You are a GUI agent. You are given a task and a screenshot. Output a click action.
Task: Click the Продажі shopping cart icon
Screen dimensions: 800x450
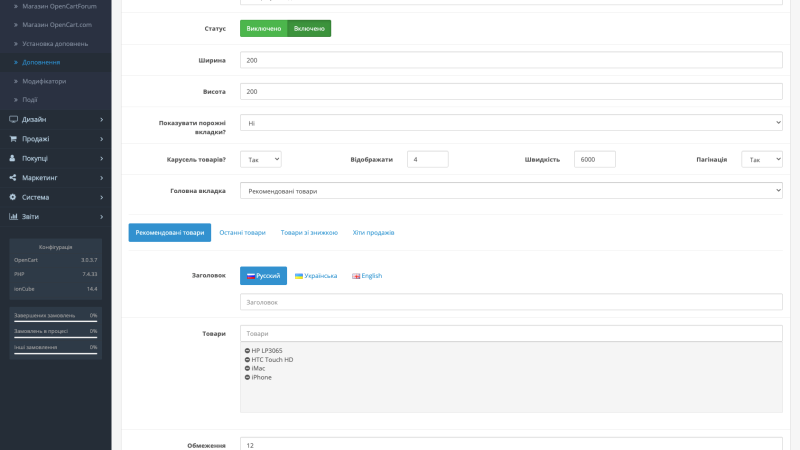pos(13,139)
